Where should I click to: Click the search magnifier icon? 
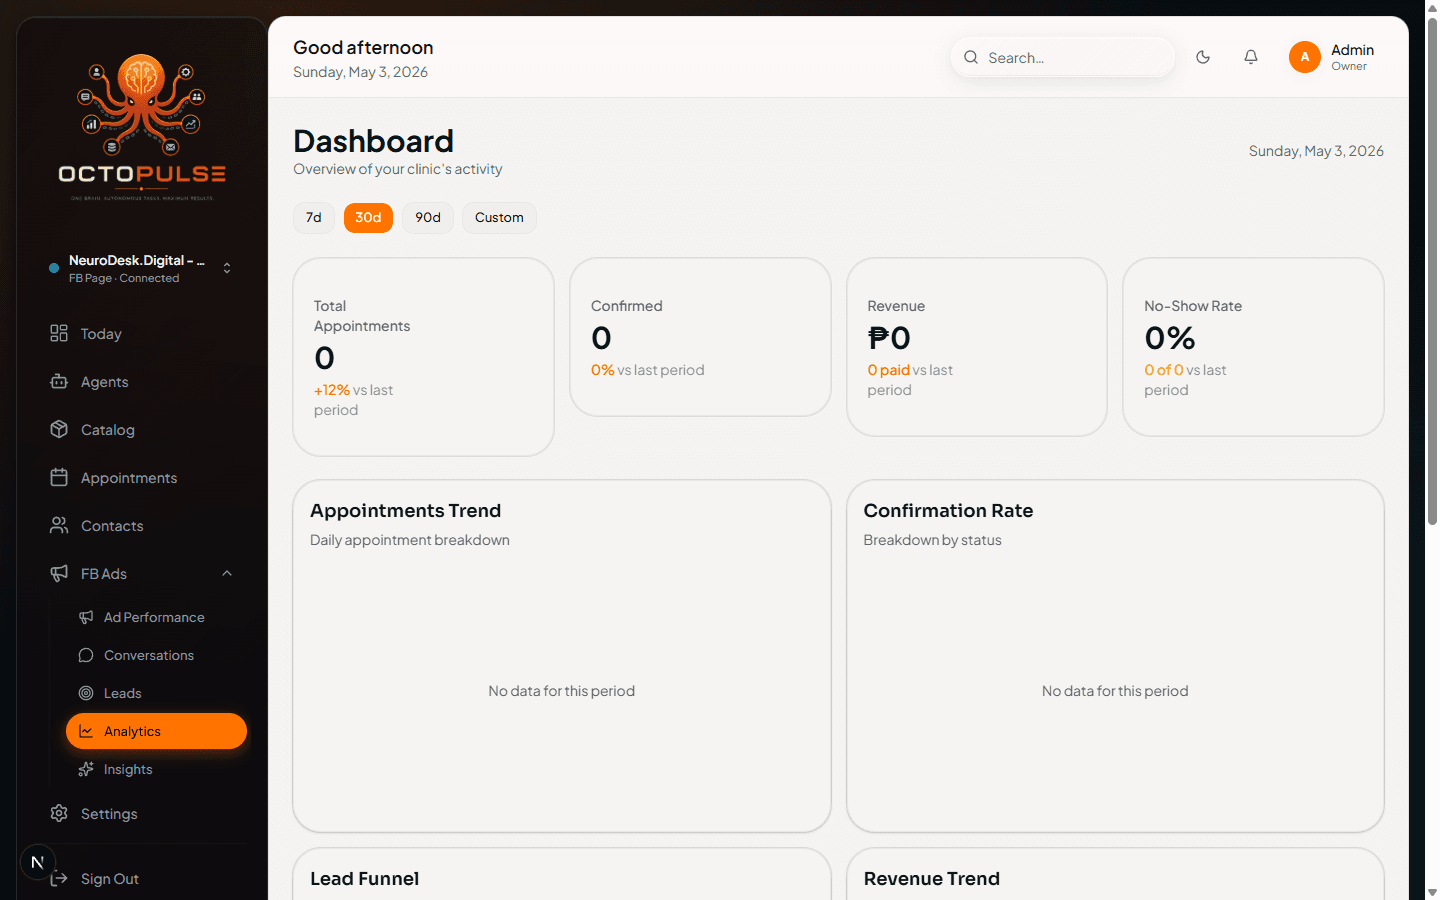(x=971, y=57)
